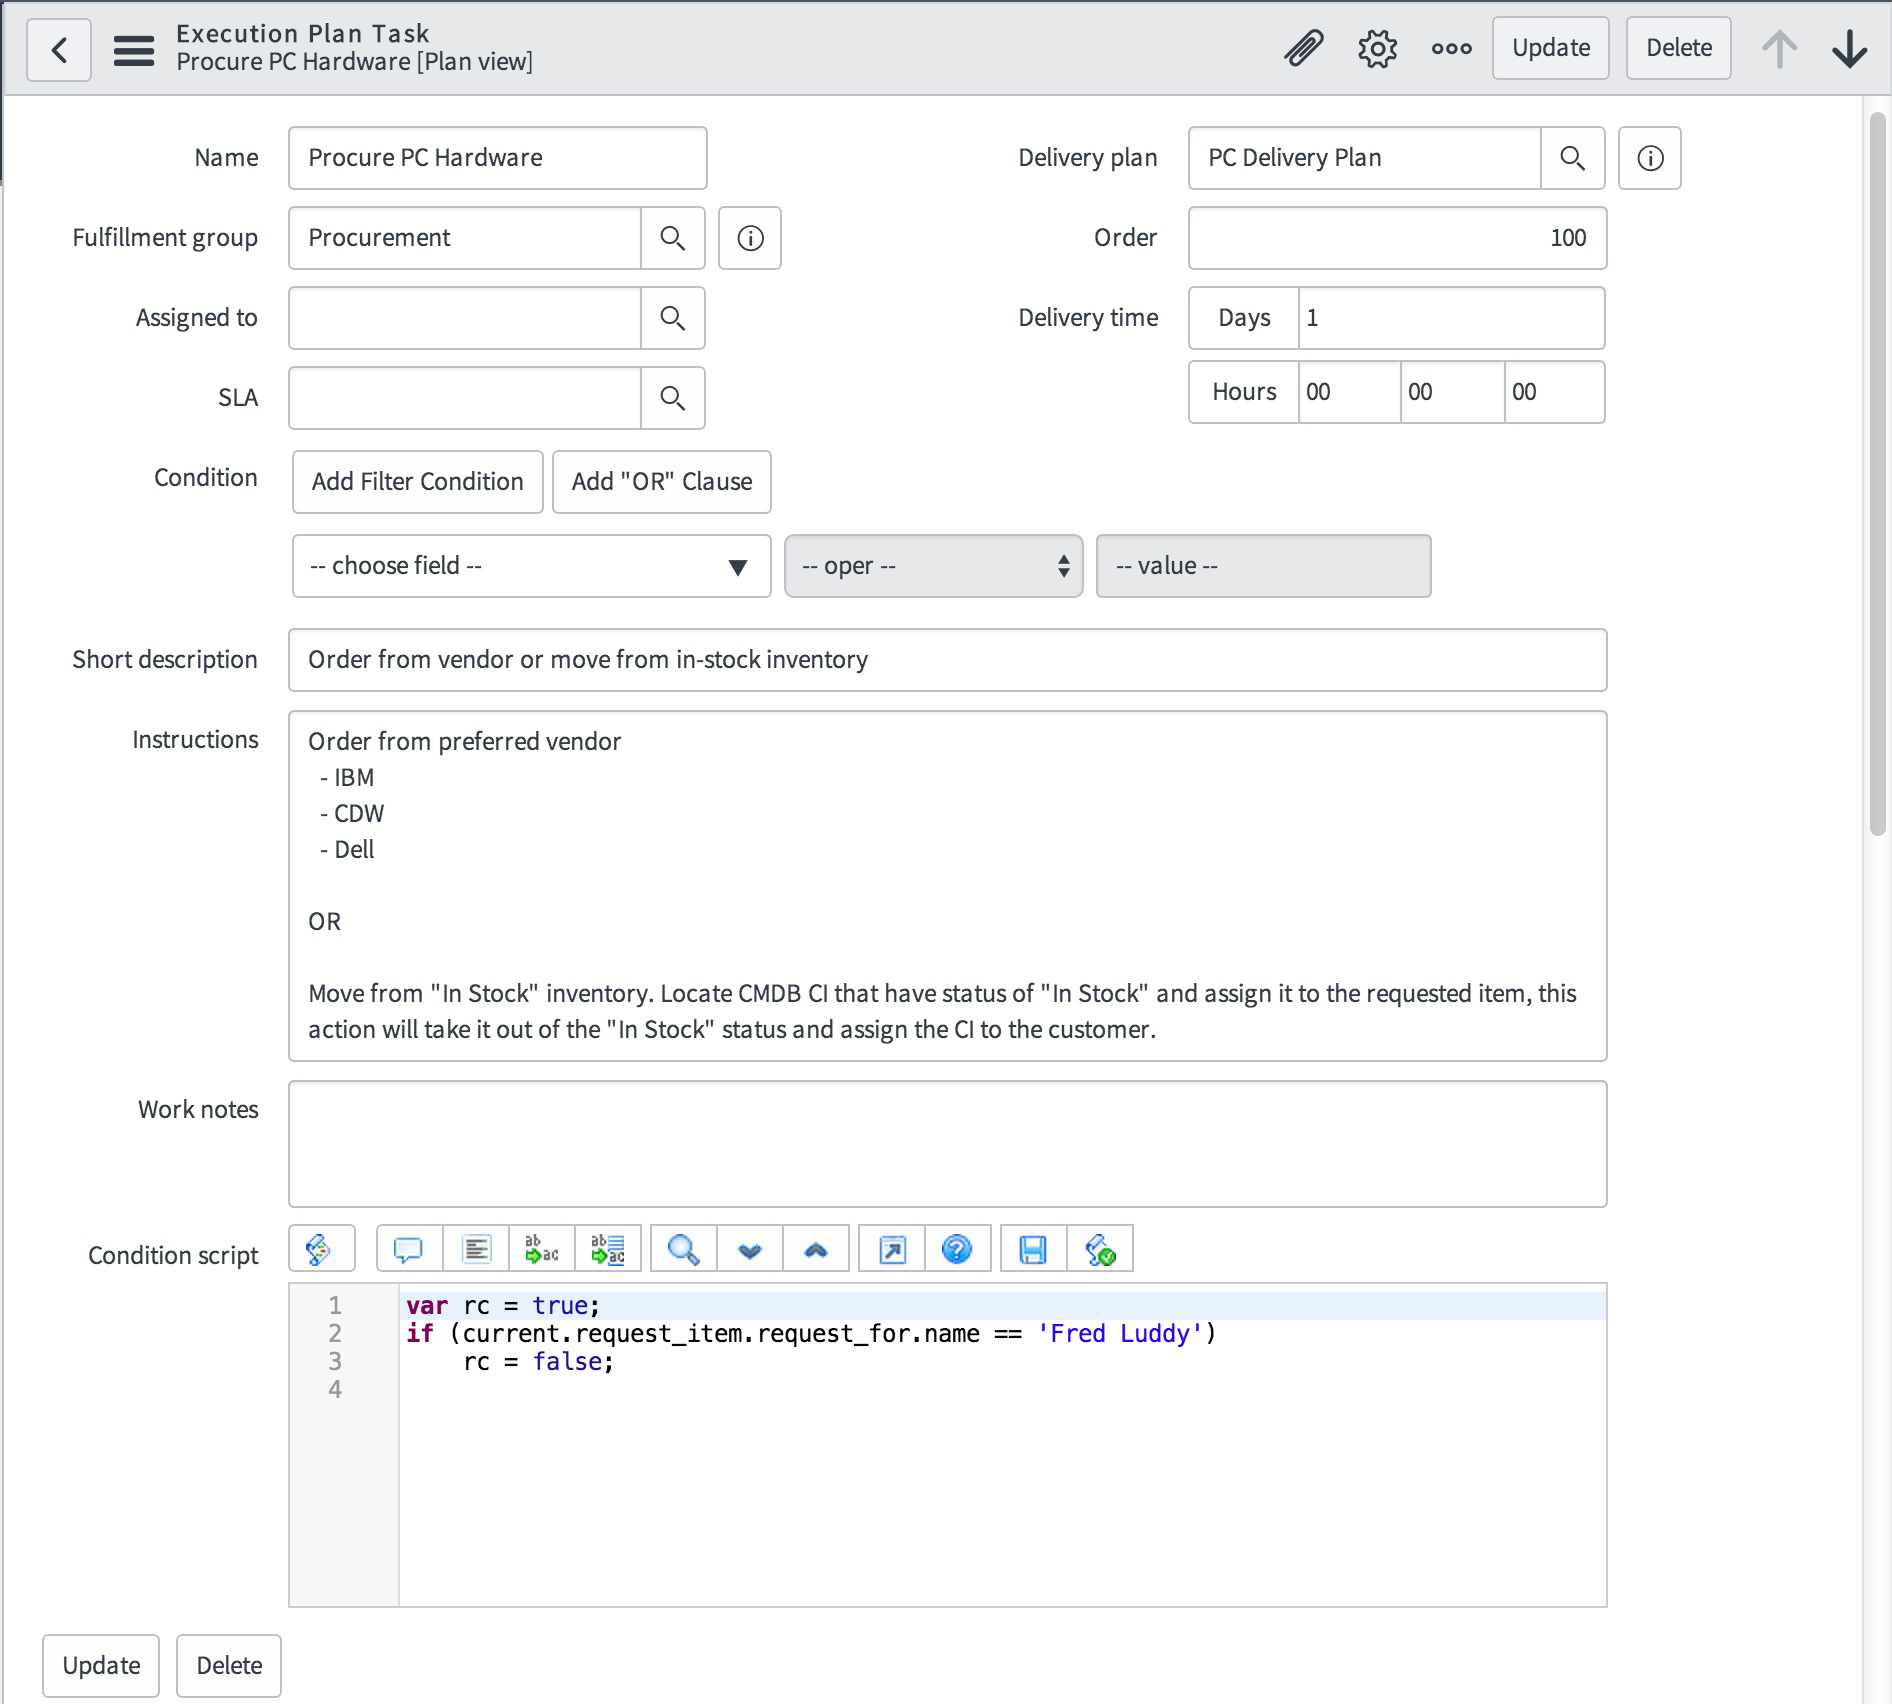1892x1704 pixels.
Task: Open the hamburger context menu icon
Action: 134,49
